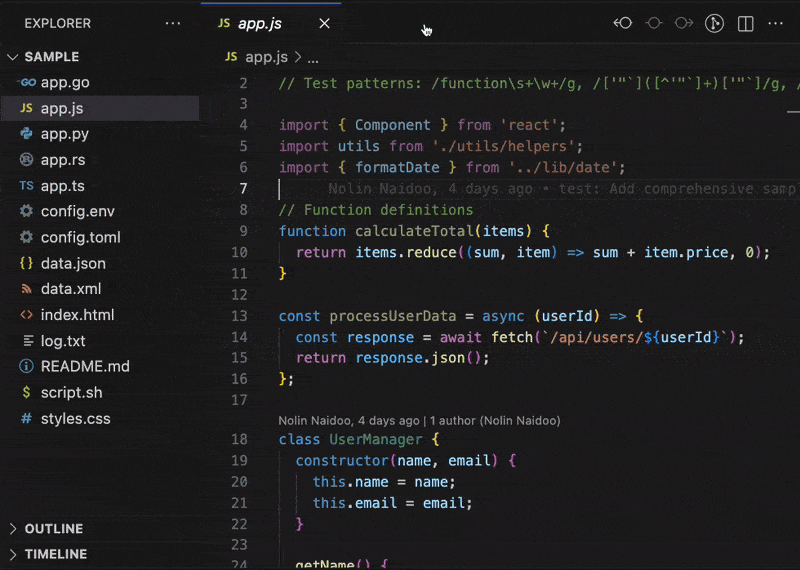
Task: Click the constructor keyword on line 19
Action: click(x=342, y=461)
